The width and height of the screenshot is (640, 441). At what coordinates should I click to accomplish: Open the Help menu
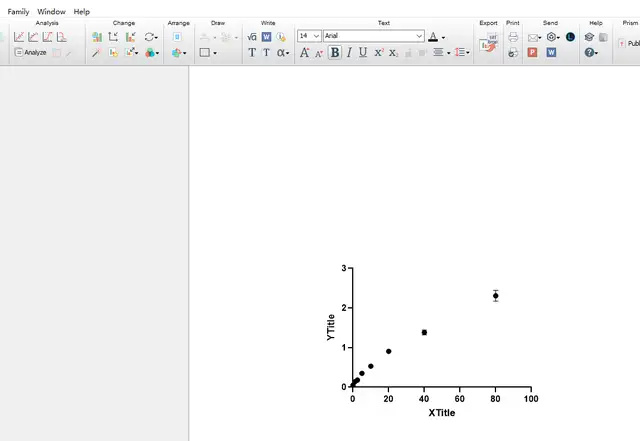click(82, 12)
